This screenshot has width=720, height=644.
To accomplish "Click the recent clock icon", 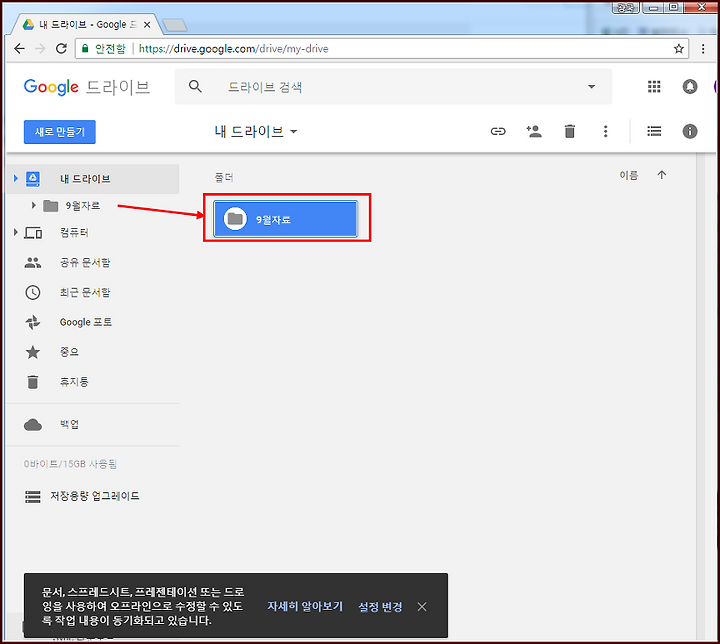I will coord(33,293).
